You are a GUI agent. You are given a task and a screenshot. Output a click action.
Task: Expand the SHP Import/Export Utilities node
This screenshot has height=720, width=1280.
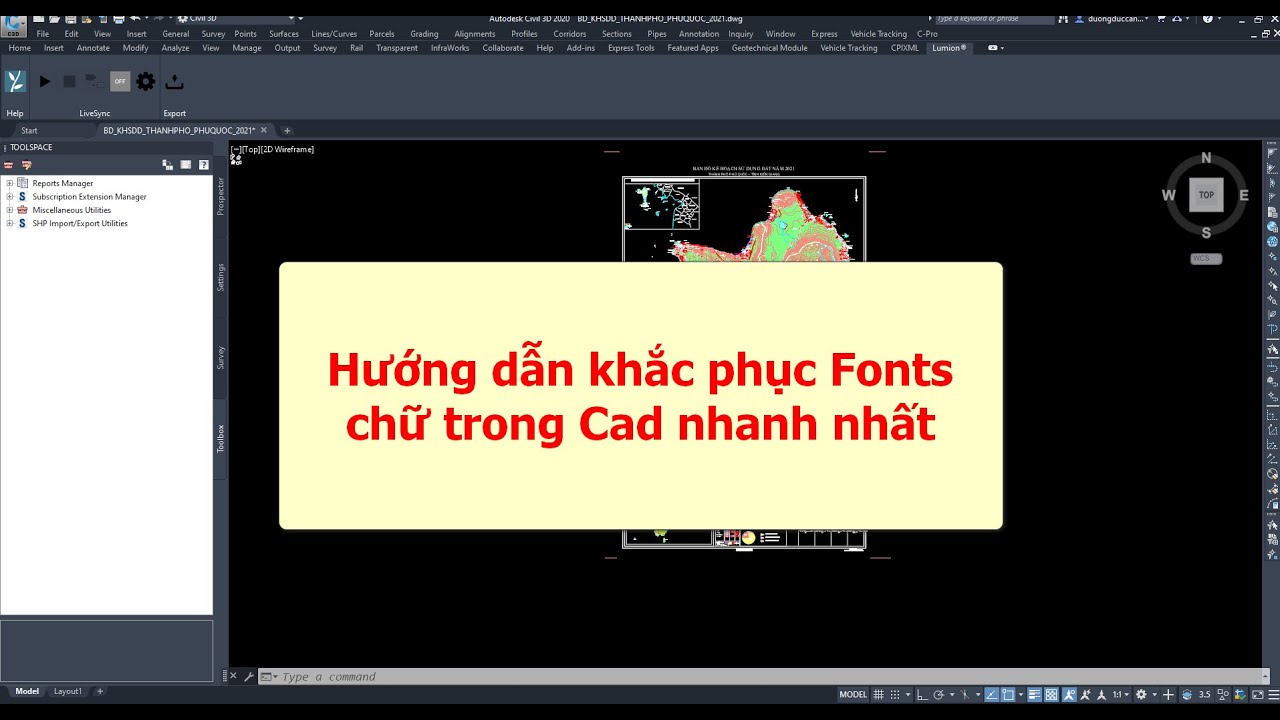[x=9, y=223]
